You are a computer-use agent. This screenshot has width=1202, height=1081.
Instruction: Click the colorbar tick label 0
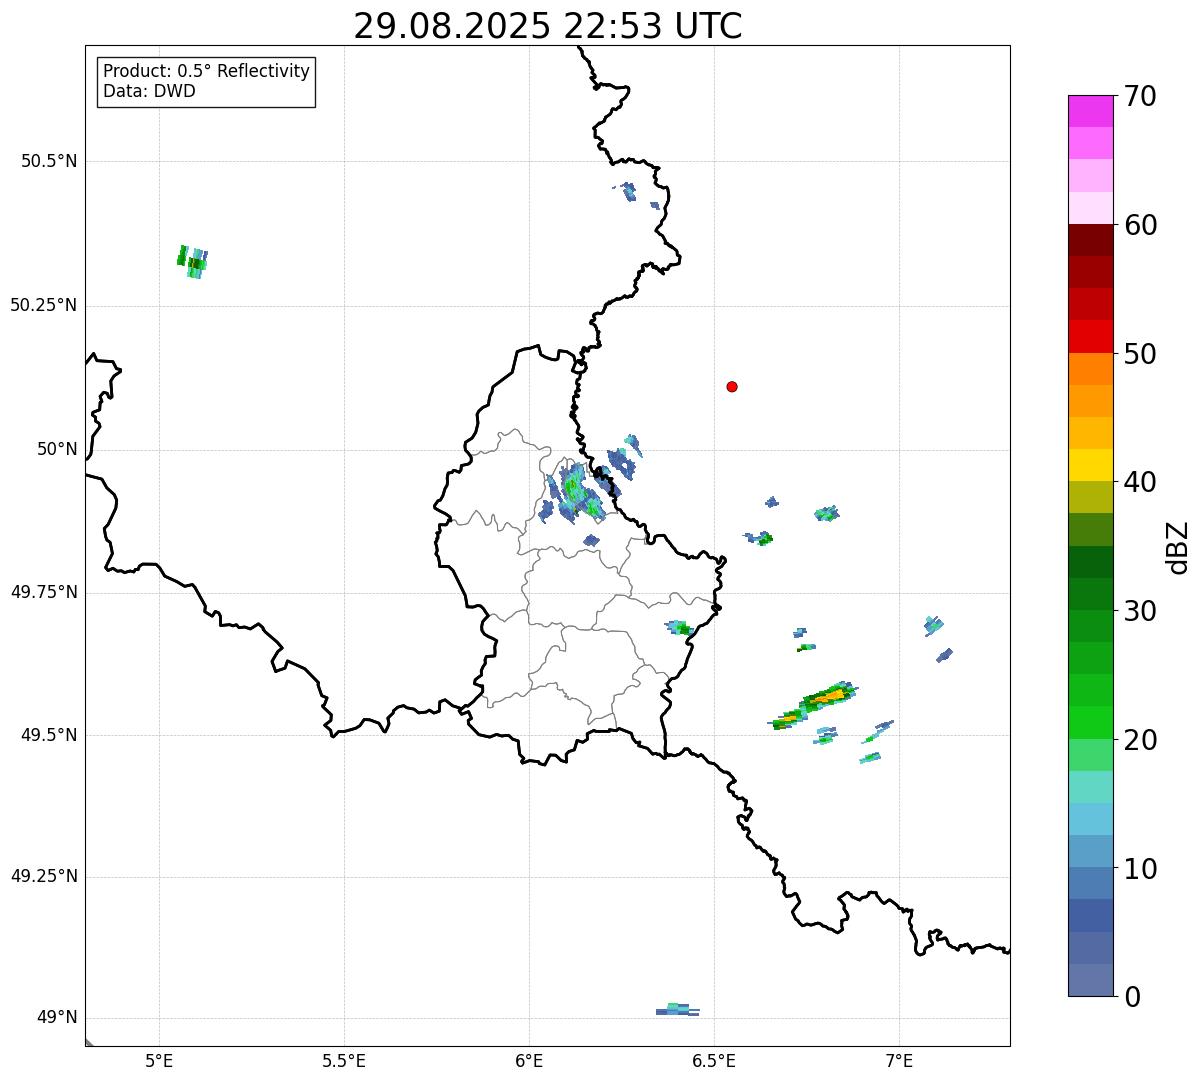pyautogui.click(x=1132, y=997)
